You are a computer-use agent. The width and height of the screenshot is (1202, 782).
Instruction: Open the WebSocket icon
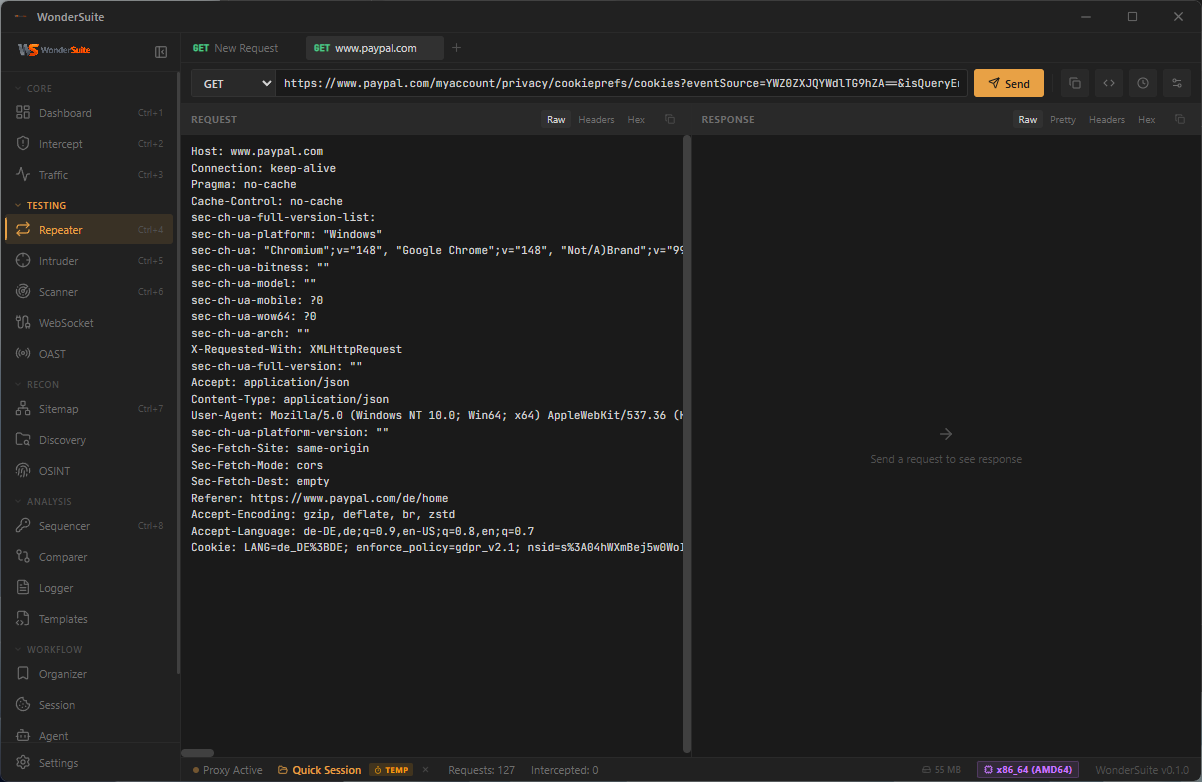pos(23,323)
